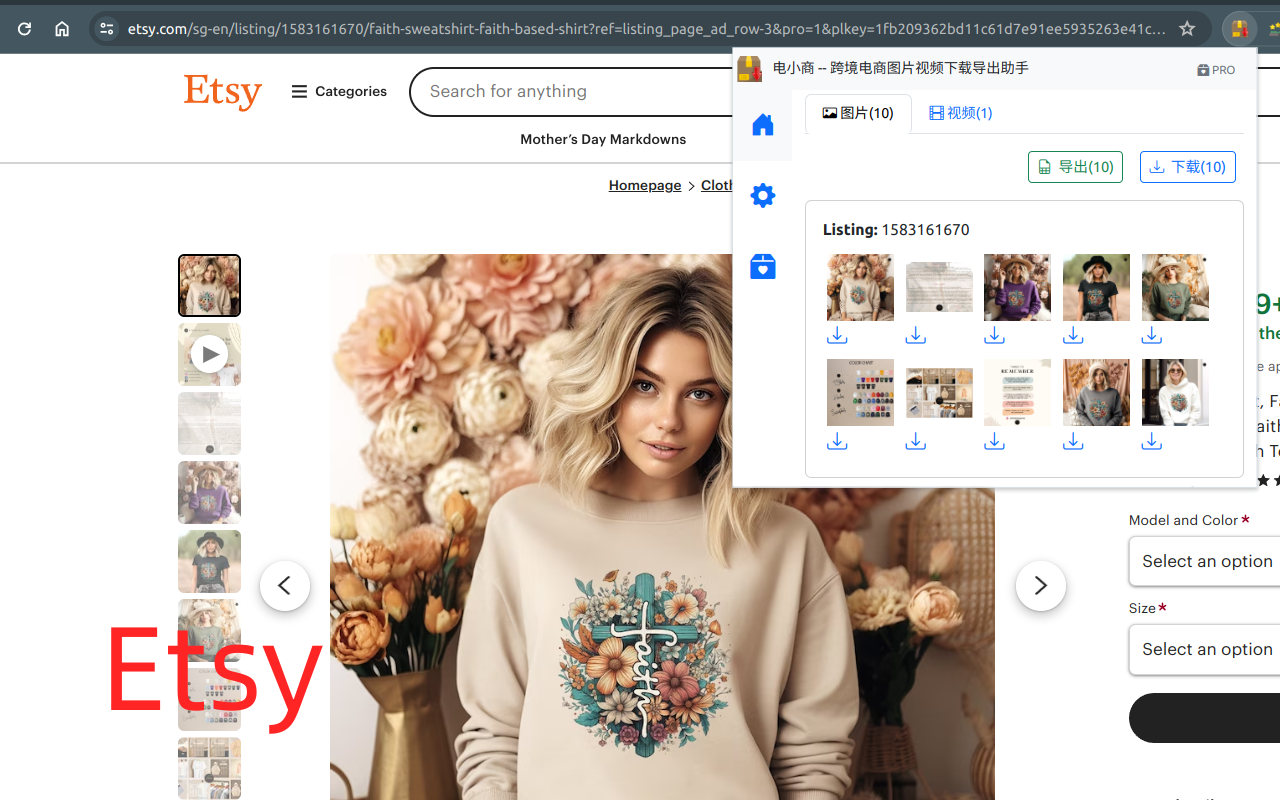The width and height of the screenshot is (1280, 800).
Task: Open the browser home page
Action: coord(62,28)
